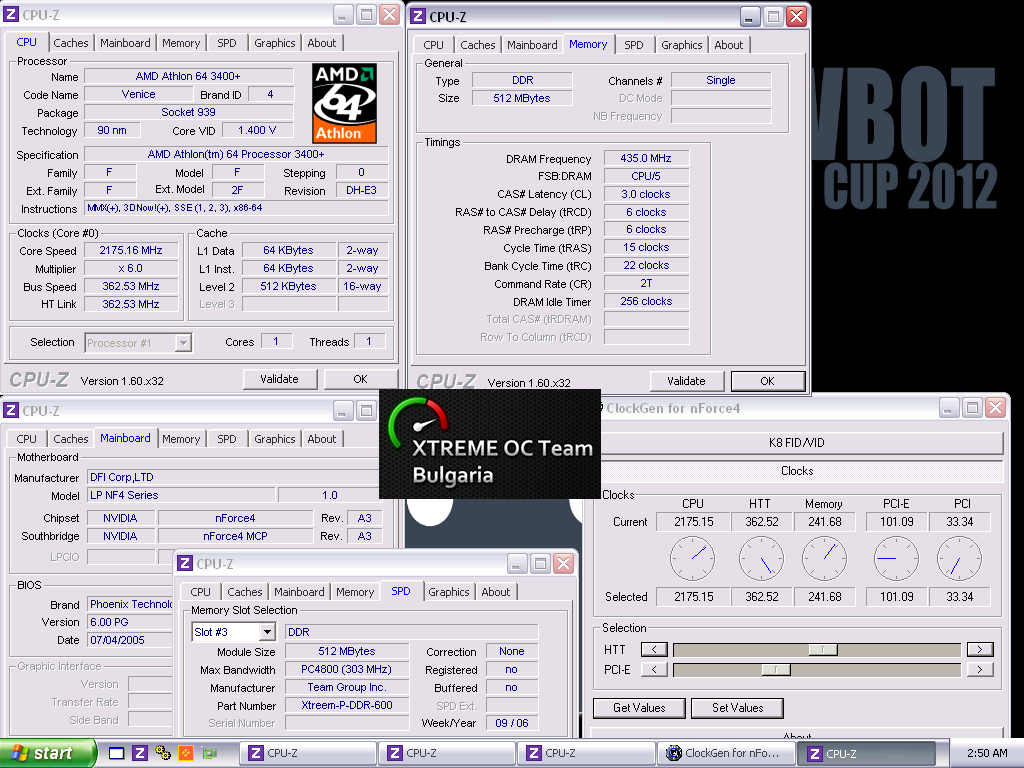This screenshot has width=1024, height=768.
Task: Launch CPU-Z from quick launch Z icon
Action: tap(140, 753)
